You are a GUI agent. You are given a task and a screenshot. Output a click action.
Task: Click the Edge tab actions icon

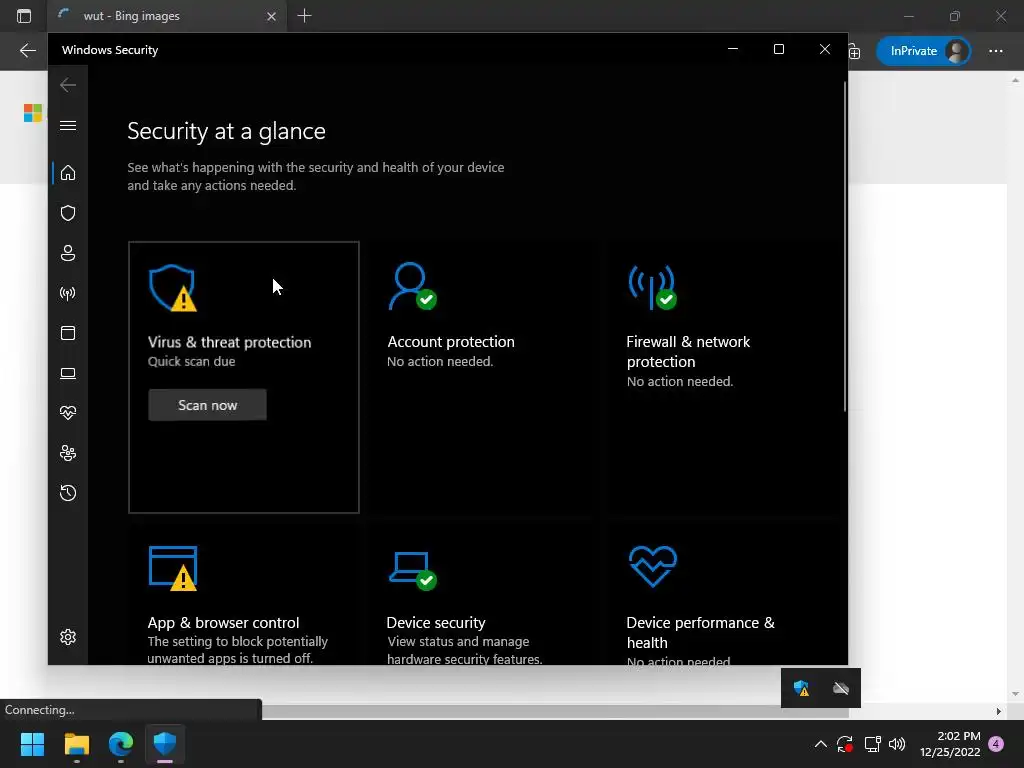(x=24, y=16)
